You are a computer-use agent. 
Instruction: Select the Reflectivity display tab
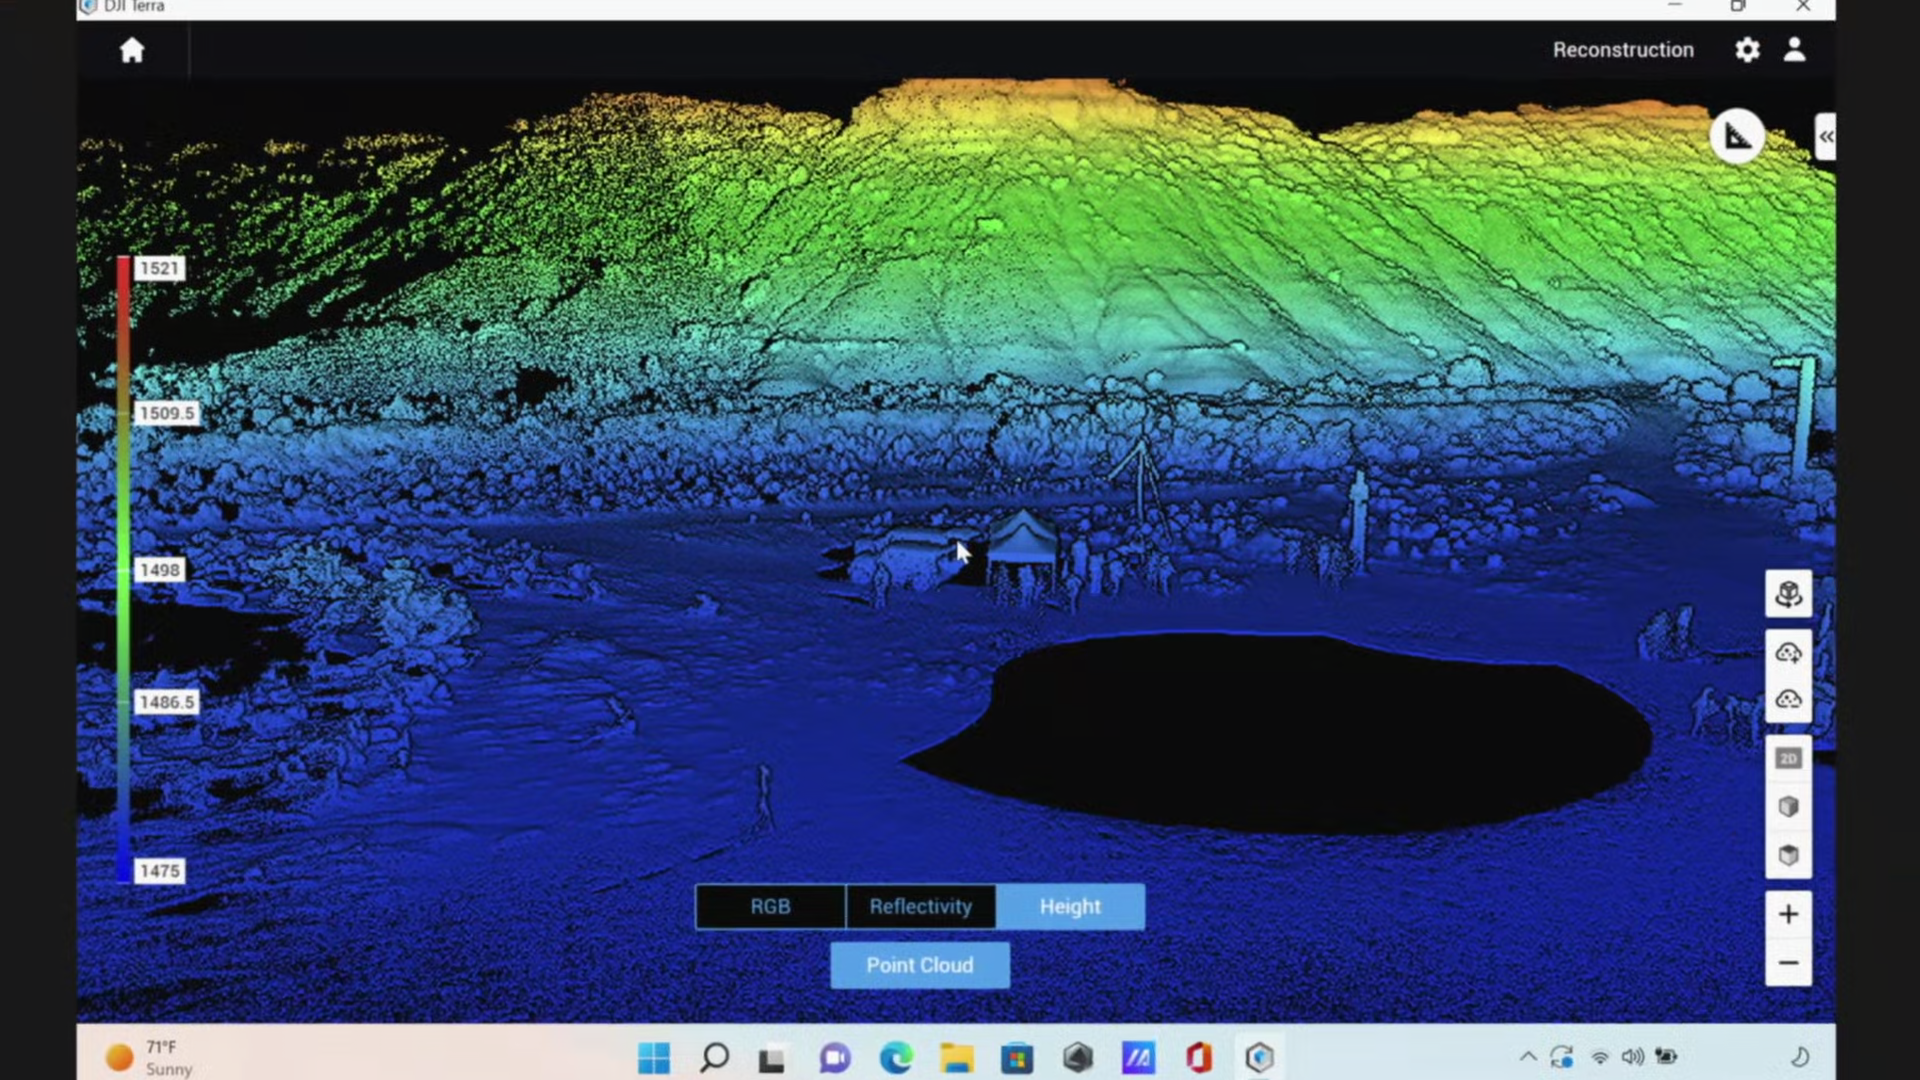920,907
